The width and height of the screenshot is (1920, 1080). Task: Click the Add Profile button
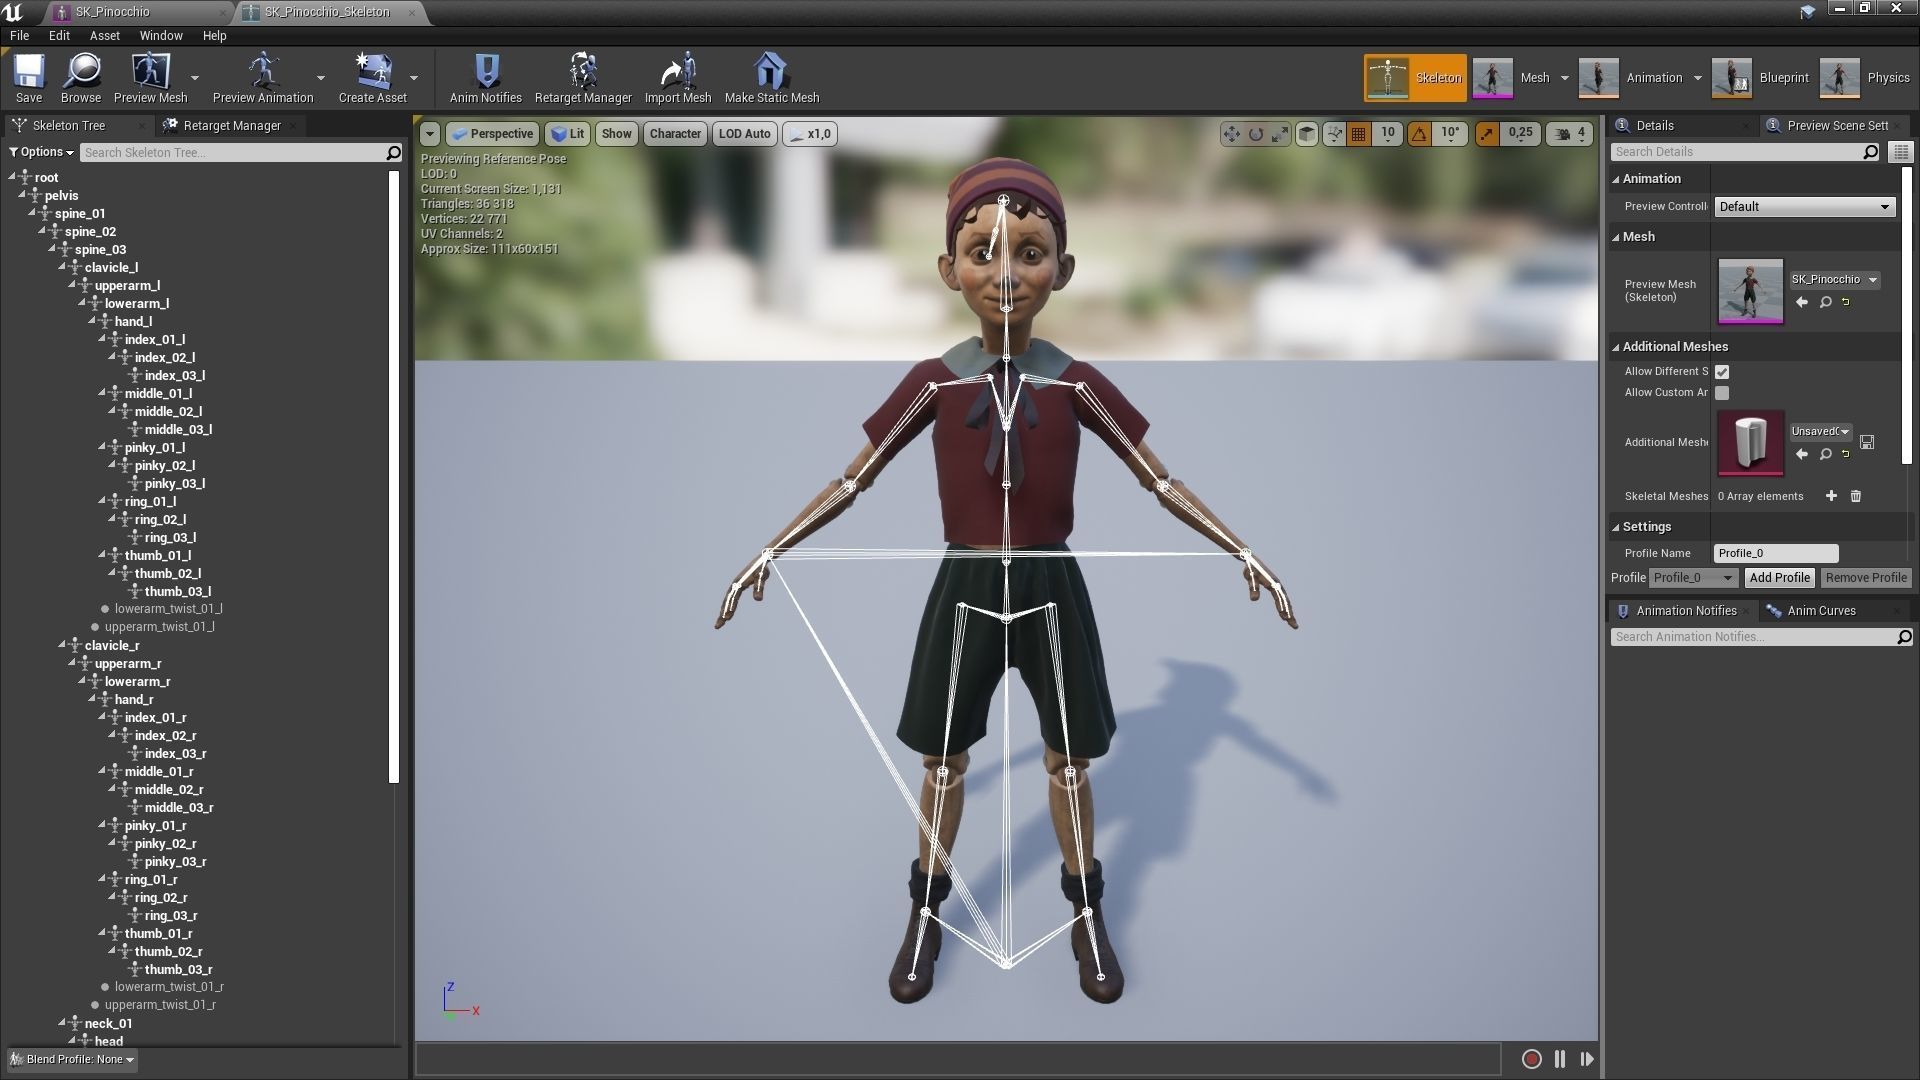coord(1779,578)
